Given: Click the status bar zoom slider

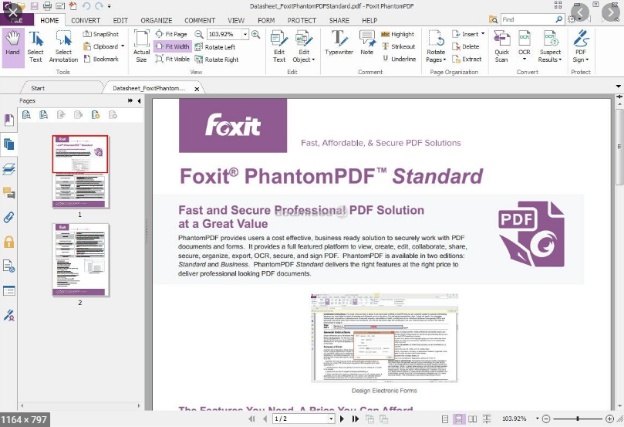Looking at the screenshot, I should pyautogui.click(x=577, y=419).
